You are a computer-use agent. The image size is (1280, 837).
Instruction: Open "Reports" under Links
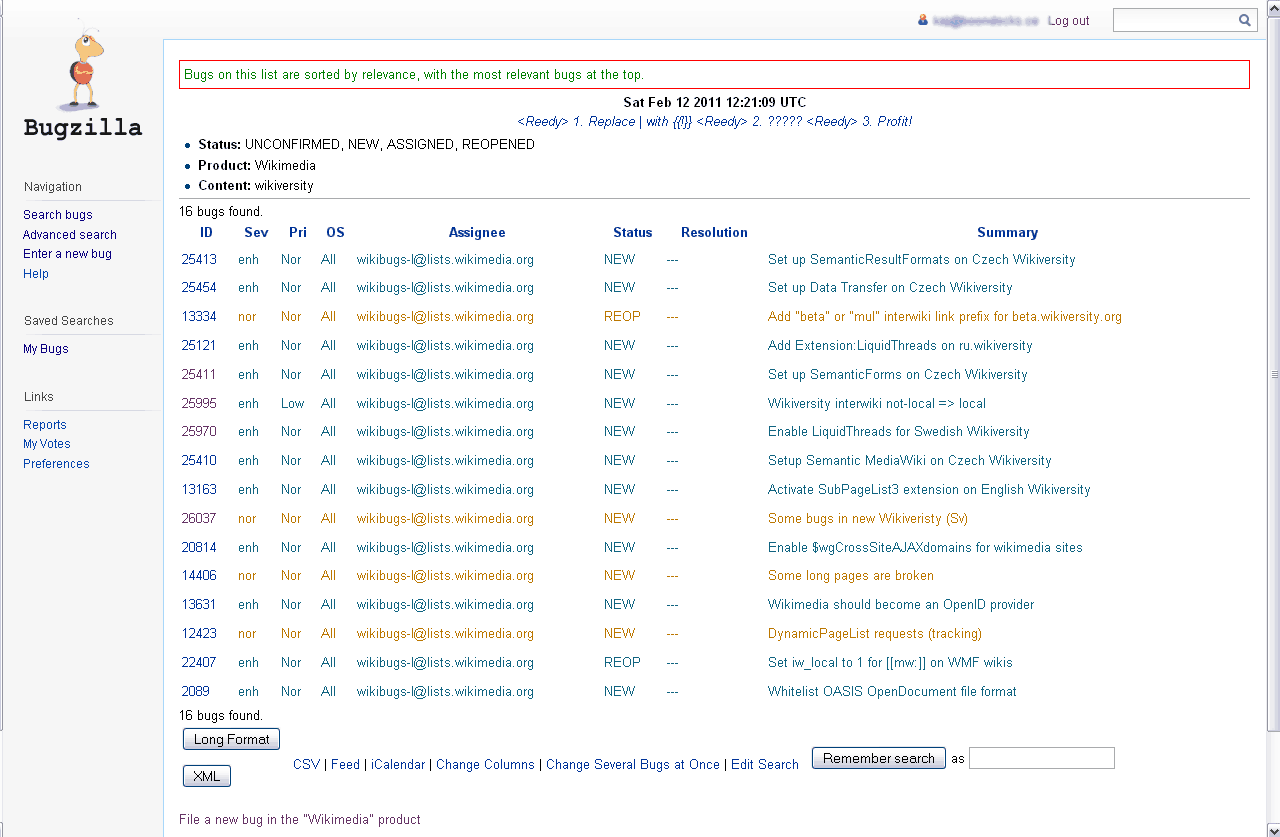click(x=44, y=424)
